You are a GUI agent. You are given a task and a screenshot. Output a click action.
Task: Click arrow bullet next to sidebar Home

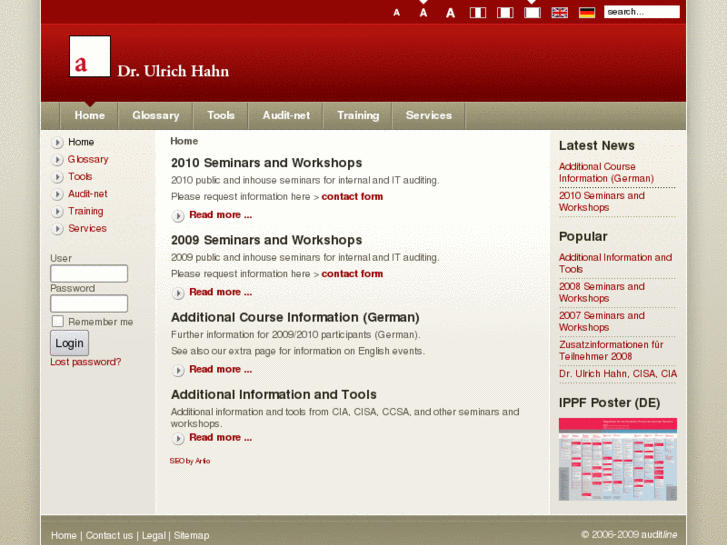[x=57, y=142]
